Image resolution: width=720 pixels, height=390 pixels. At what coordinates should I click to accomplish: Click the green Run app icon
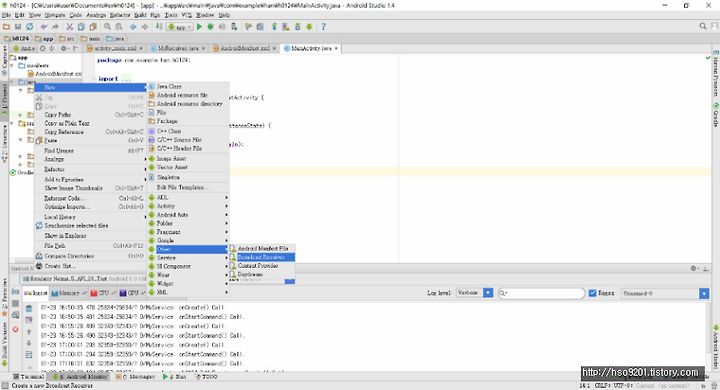point(199,27)
